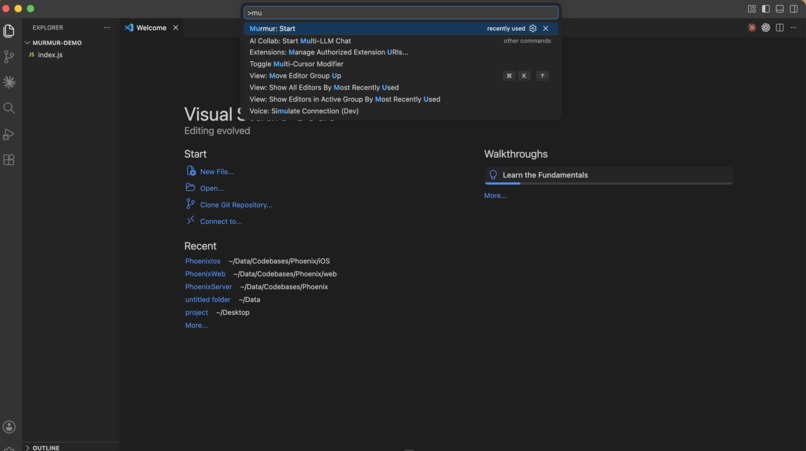Image resolution: width=806 pixels, height=451 pixels.
Task: Select Show All Editors By Most Recently Used
Action: tap(400, 87)
